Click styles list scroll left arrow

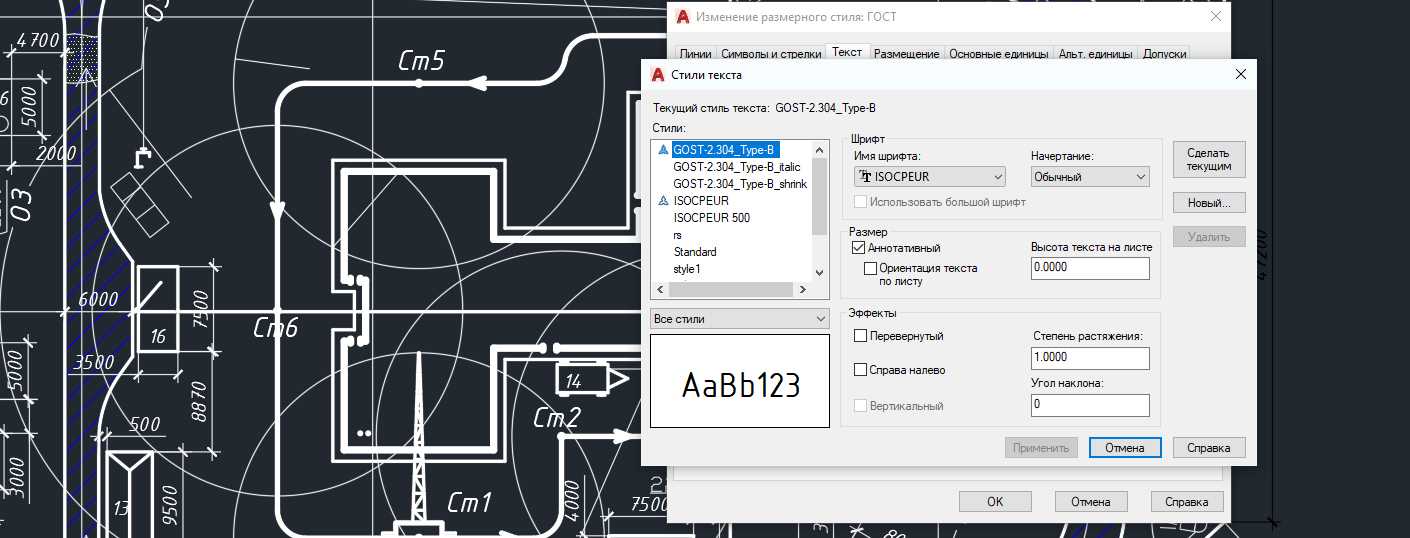tap(659, 289)
